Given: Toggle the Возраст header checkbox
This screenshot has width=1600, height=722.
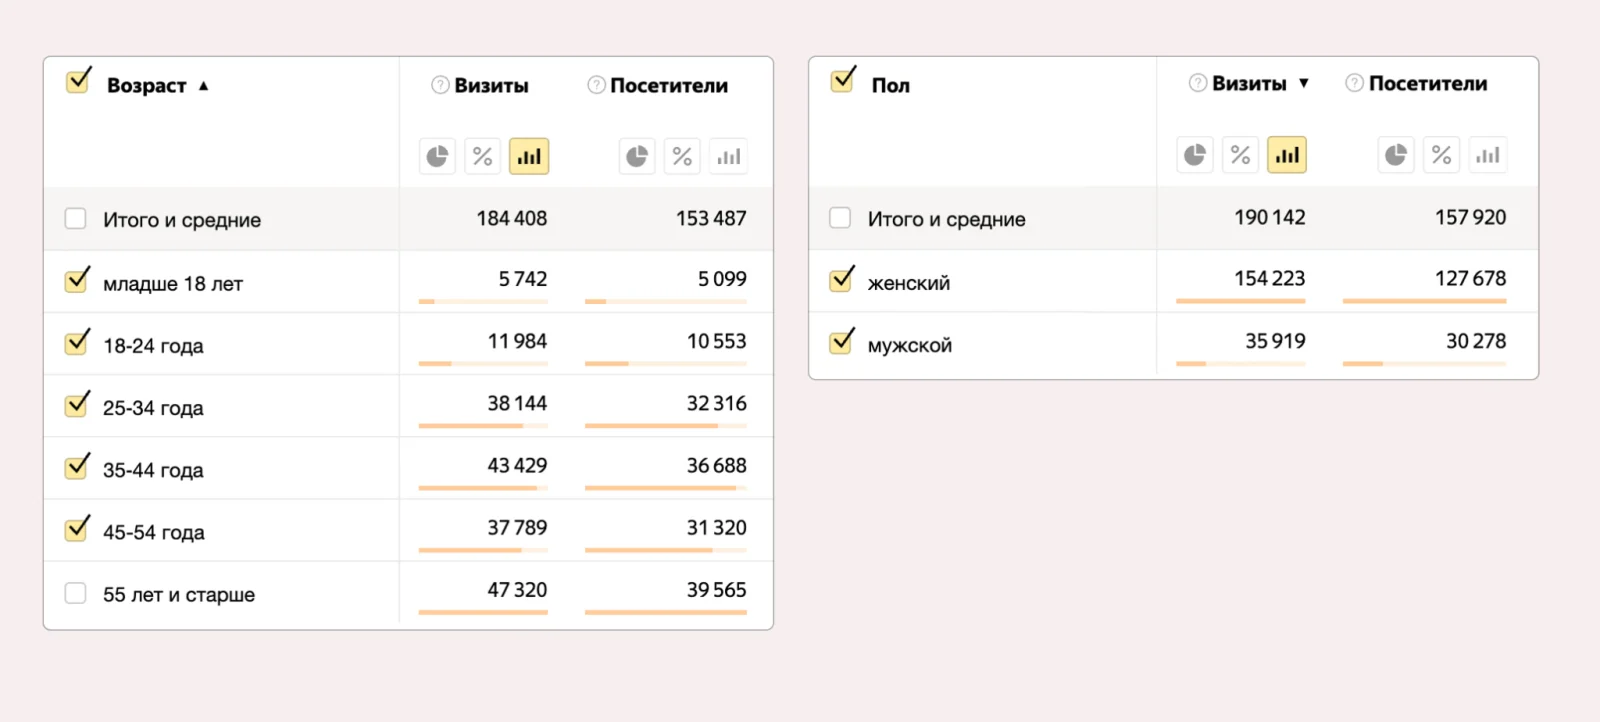Looking at the screenshot, I should [x=78, y=81].
